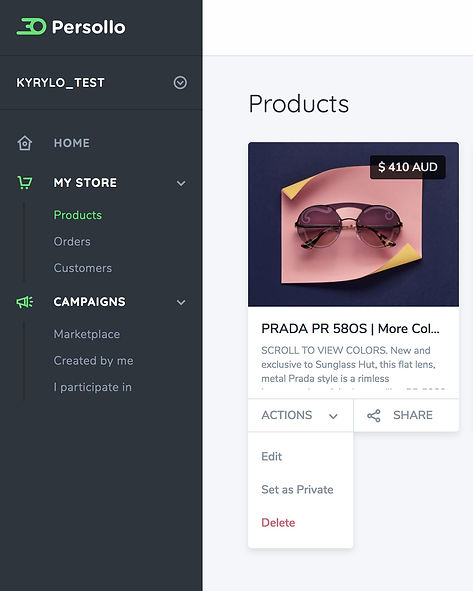Select Delete in the Actions menu
This screenshot has width=473, height=591.
(x=278, y=523)
